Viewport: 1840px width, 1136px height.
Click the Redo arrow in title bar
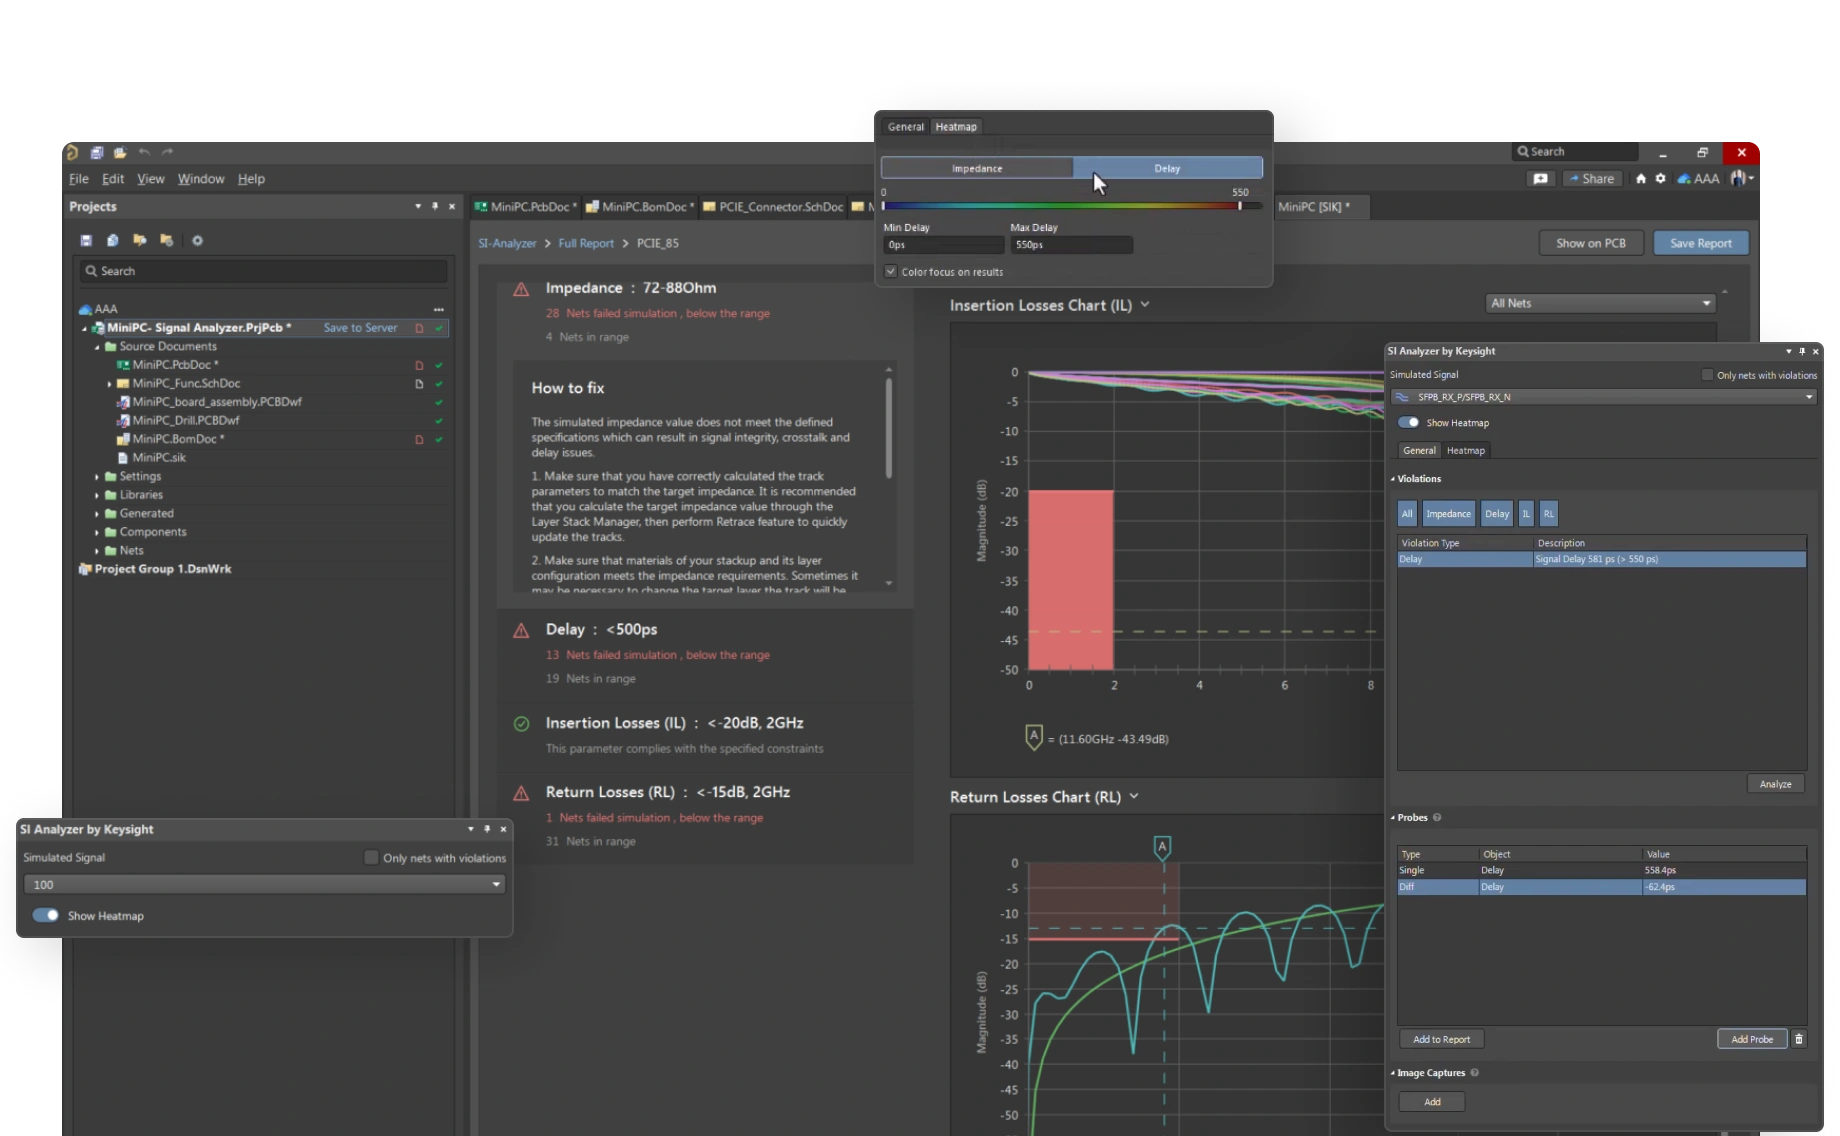(167, 152)
